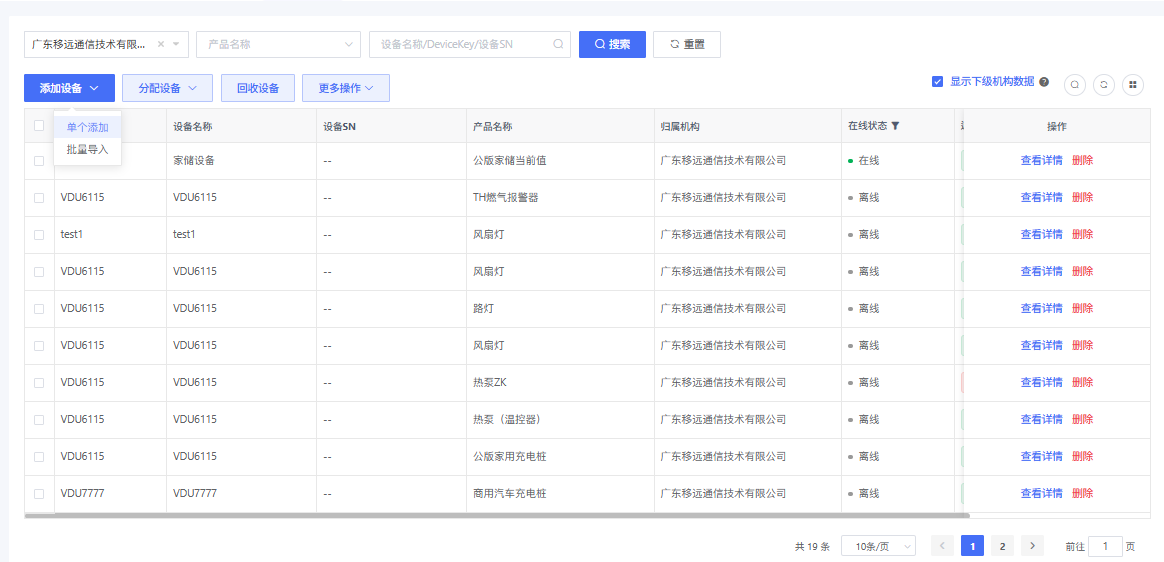Click the 在线状态 filter funnel icon
The width and height of the screenshot is (1164, 562).
tap(895, 126)
